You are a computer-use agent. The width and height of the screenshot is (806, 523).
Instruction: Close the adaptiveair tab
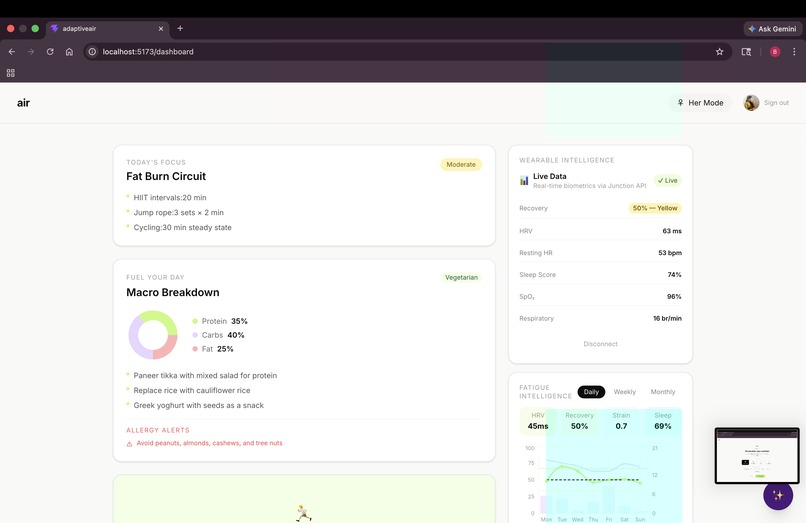[161, 29]
